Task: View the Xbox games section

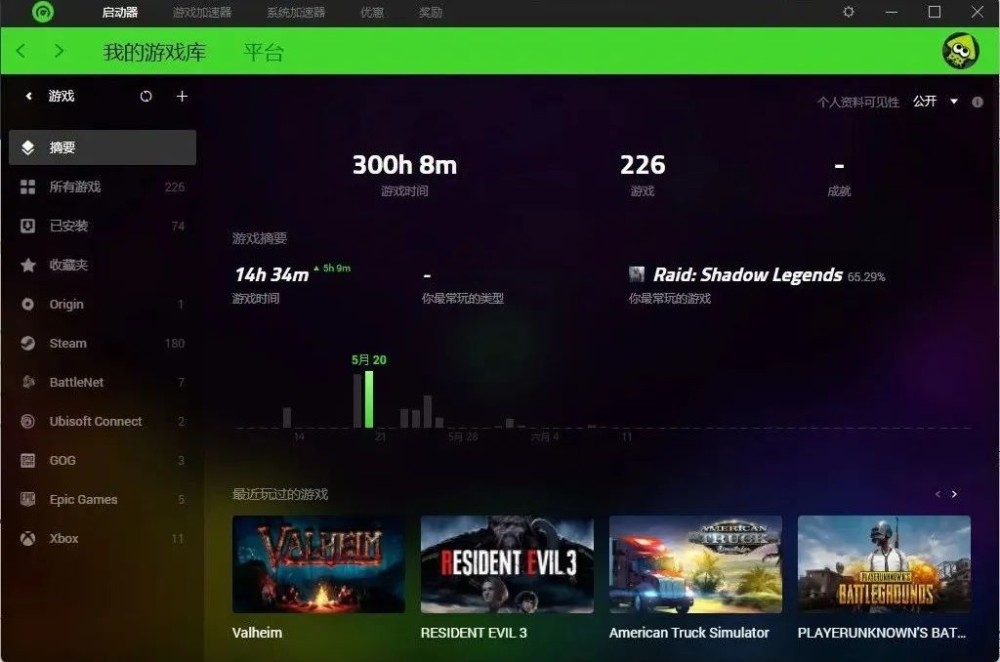Action: [x=62, y=538]
